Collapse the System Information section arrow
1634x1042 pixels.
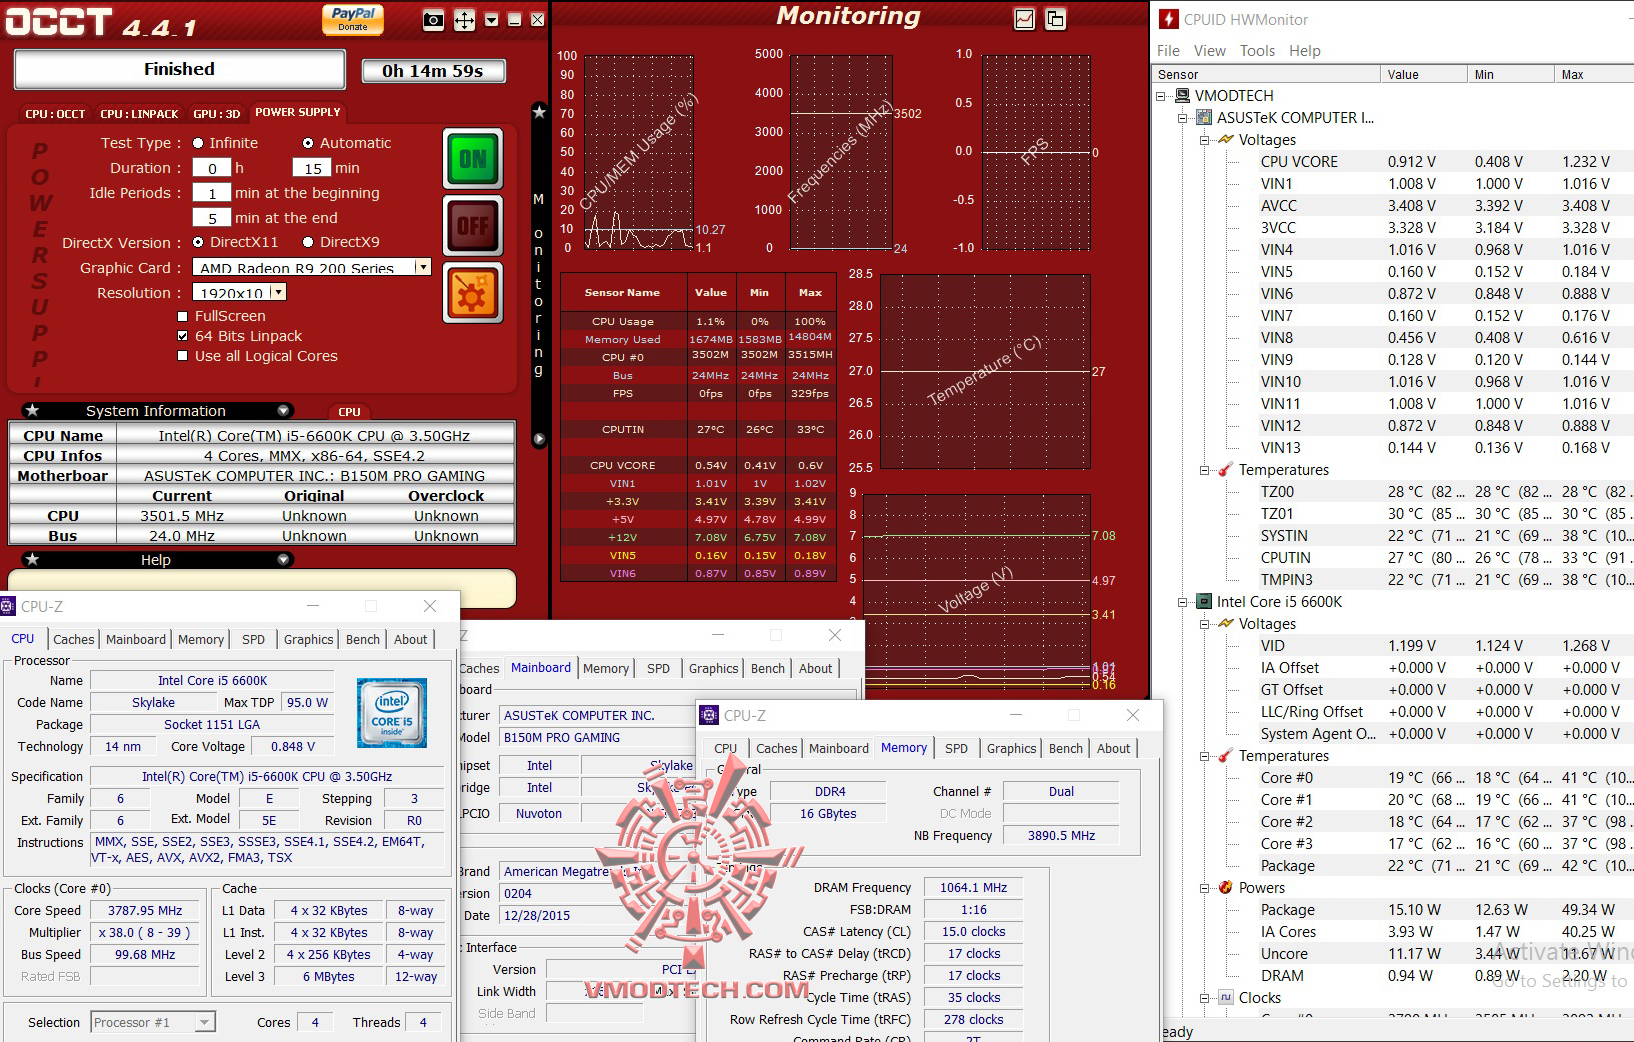[284, 411]
